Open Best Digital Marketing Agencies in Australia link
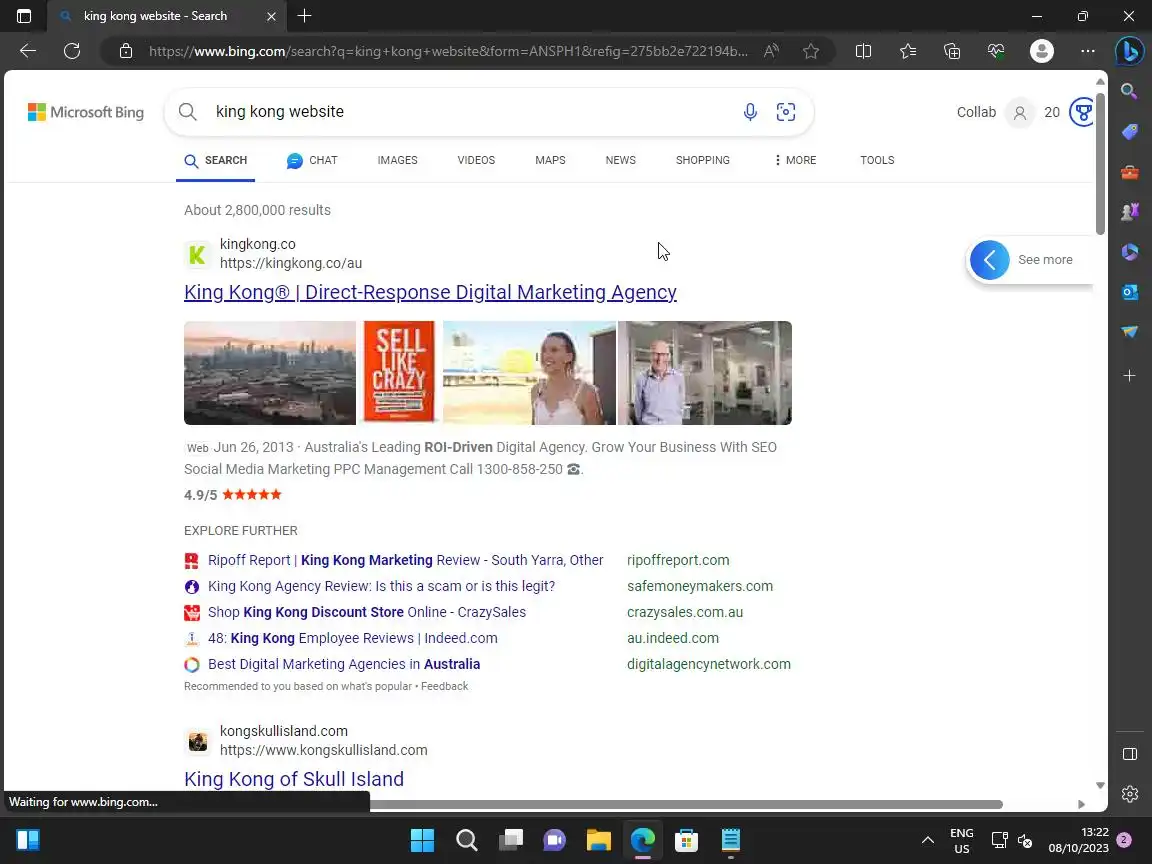 (344, 664)
